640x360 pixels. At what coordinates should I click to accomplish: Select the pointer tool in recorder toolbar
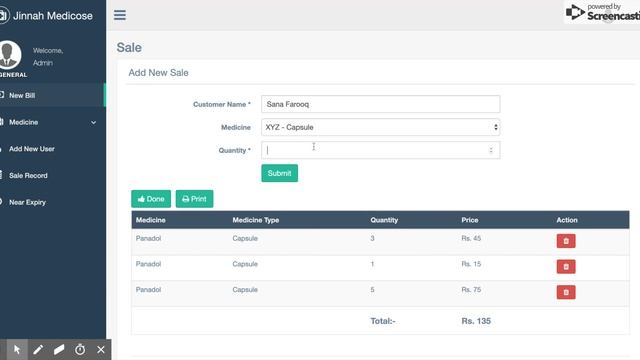[17, 350]
